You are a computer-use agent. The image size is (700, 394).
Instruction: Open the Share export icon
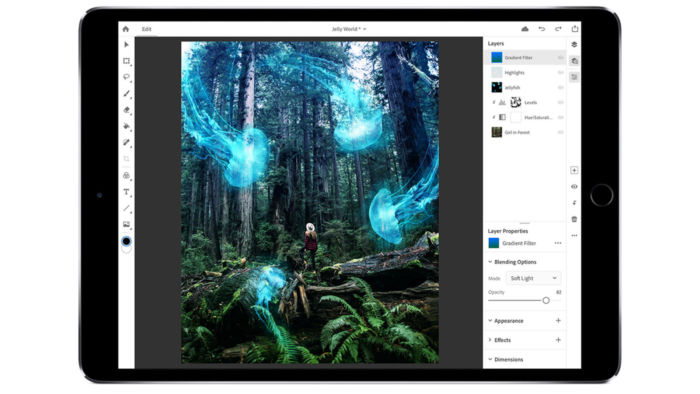575,29
